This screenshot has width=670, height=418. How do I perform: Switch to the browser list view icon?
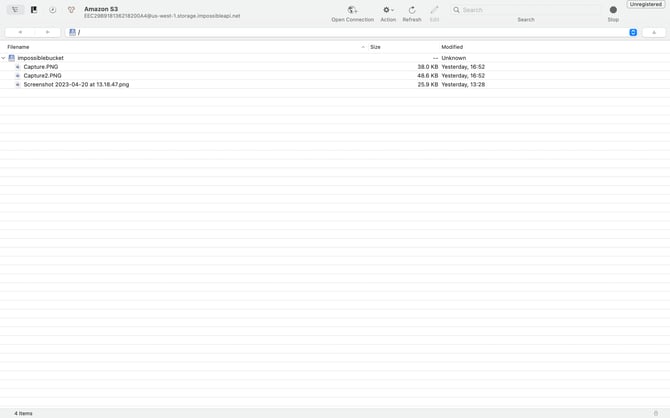point(15,9)
